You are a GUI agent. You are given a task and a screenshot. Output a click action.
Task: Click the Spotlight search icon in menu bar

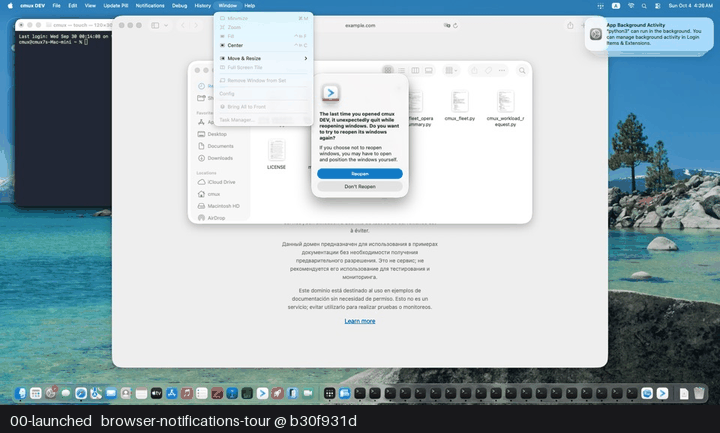coord(644,6)
